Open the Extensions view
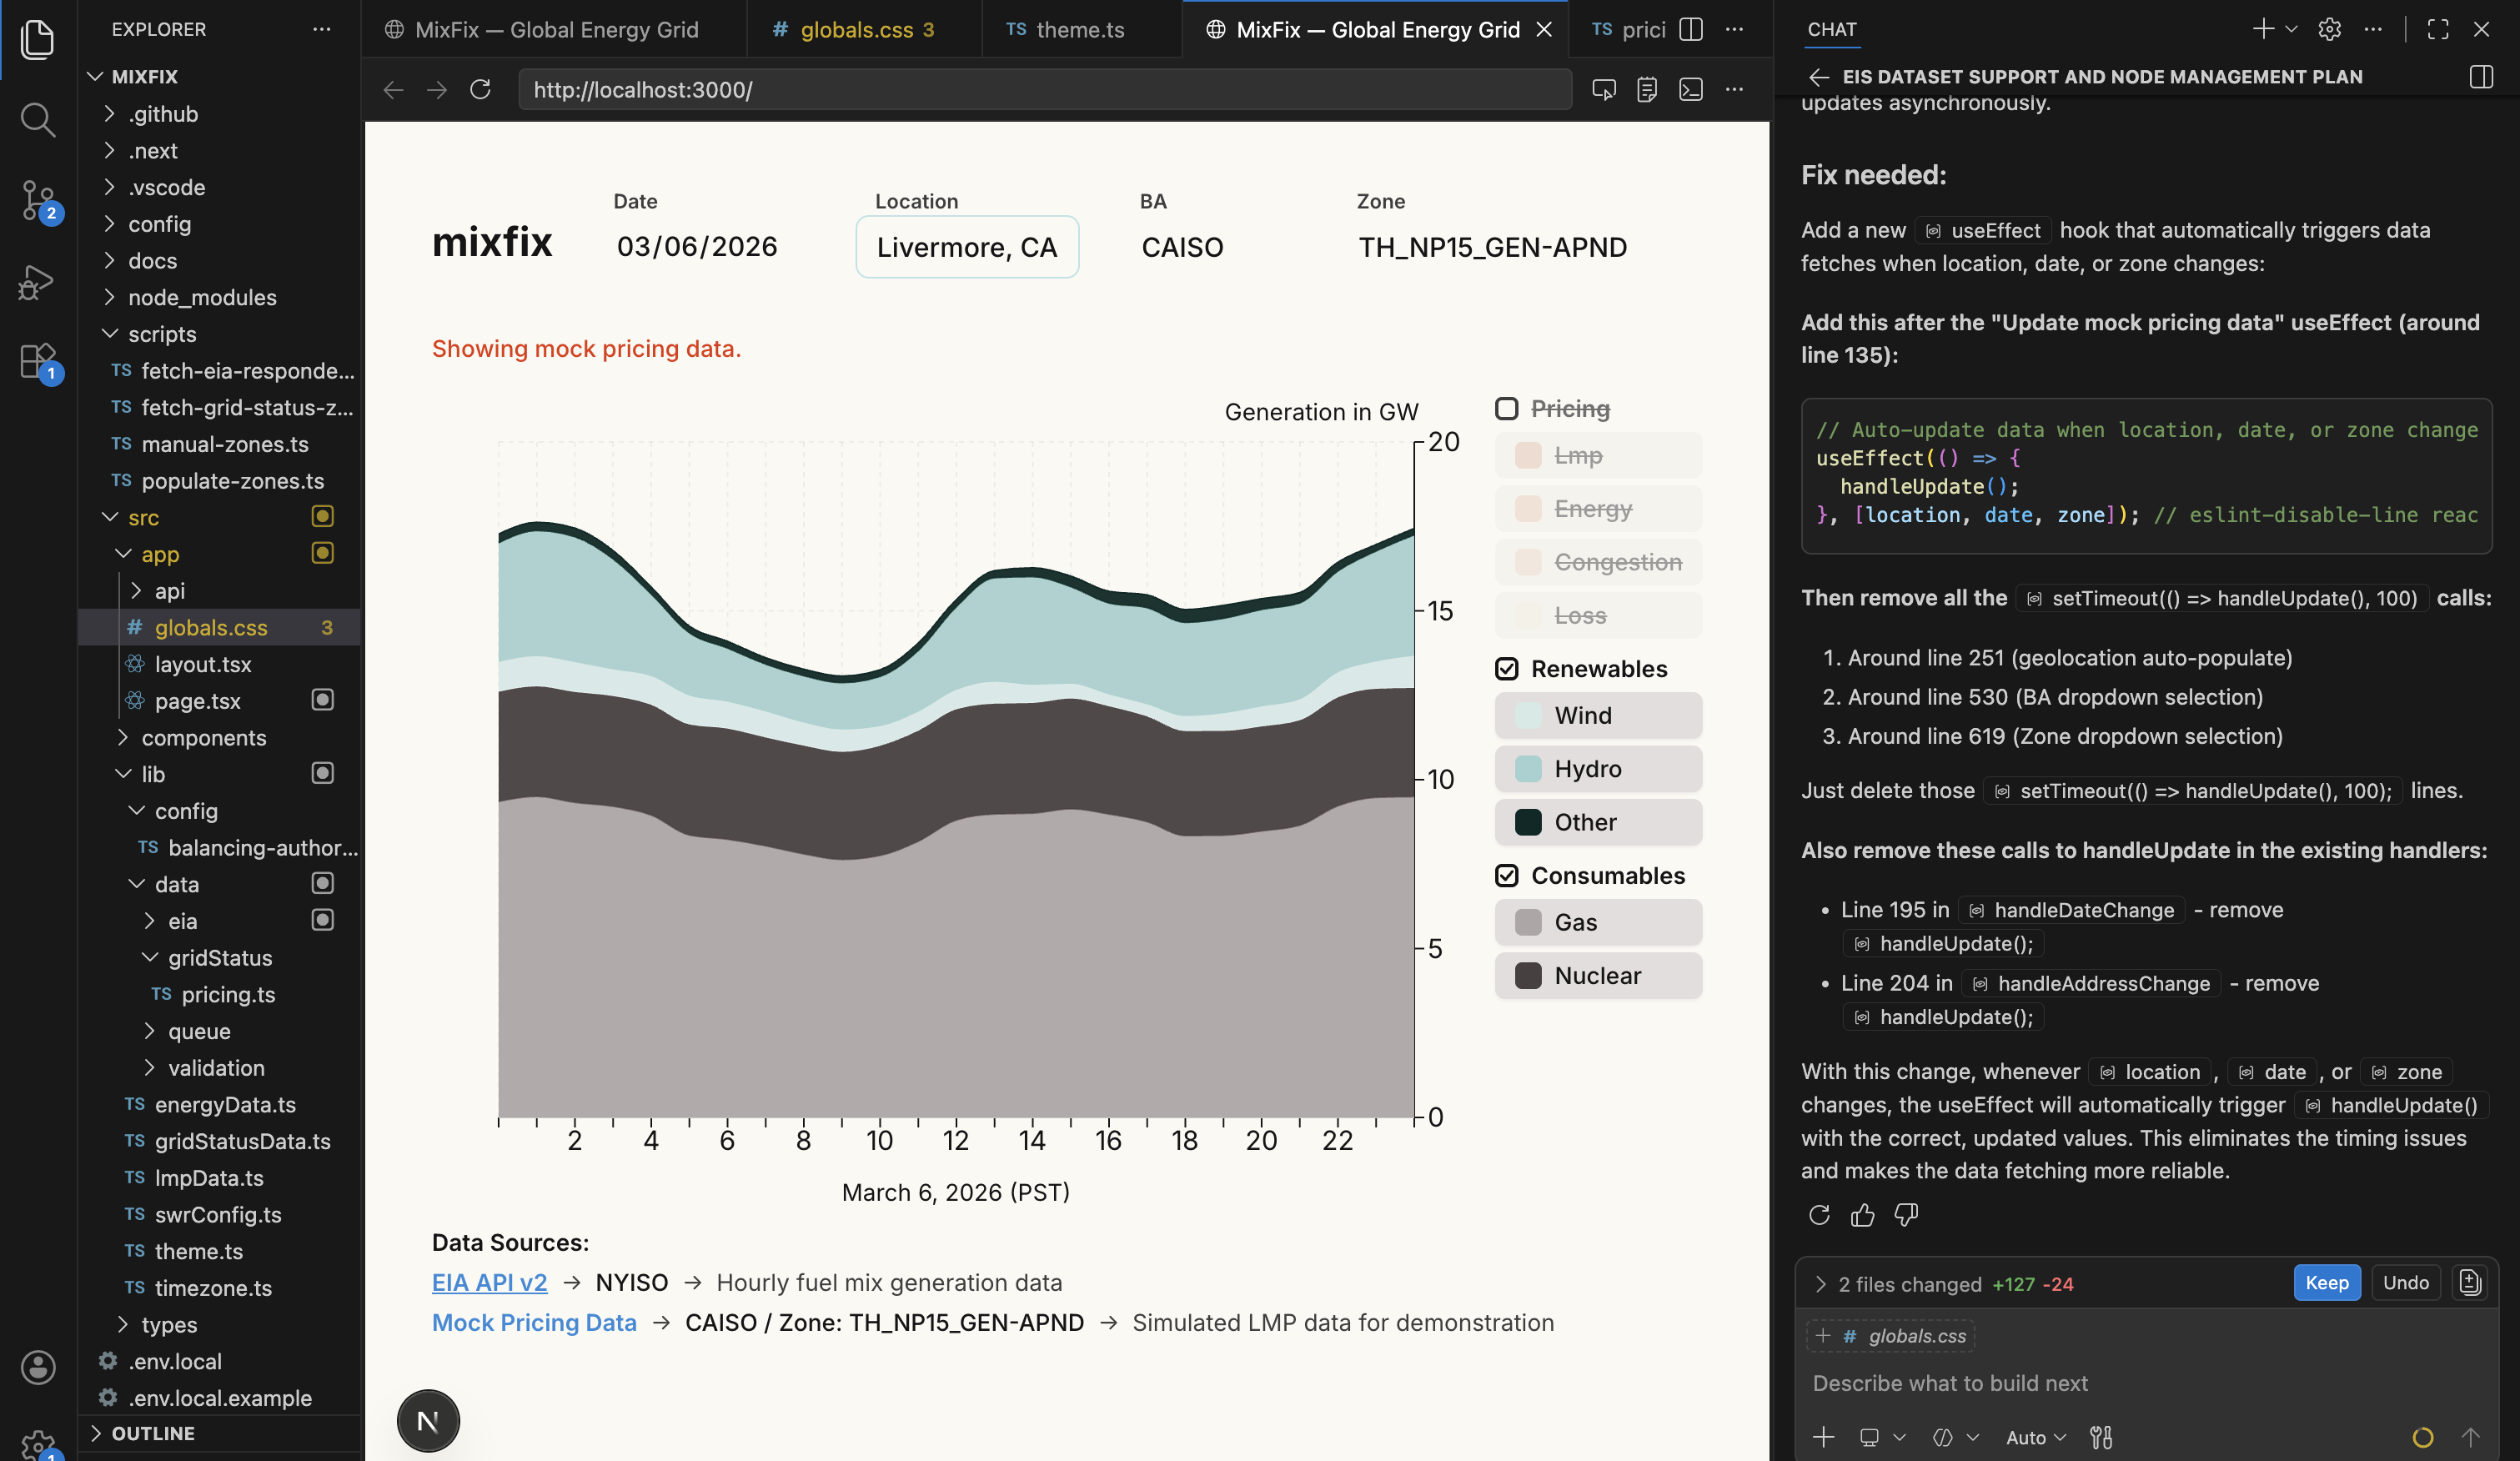 click(x=37, y=361)
